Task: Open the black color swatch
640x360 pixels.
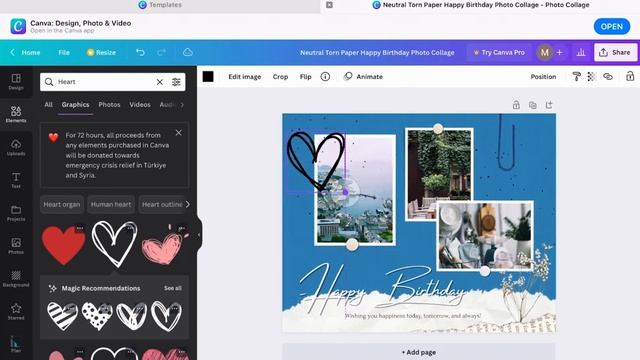Action: point(208,76)
